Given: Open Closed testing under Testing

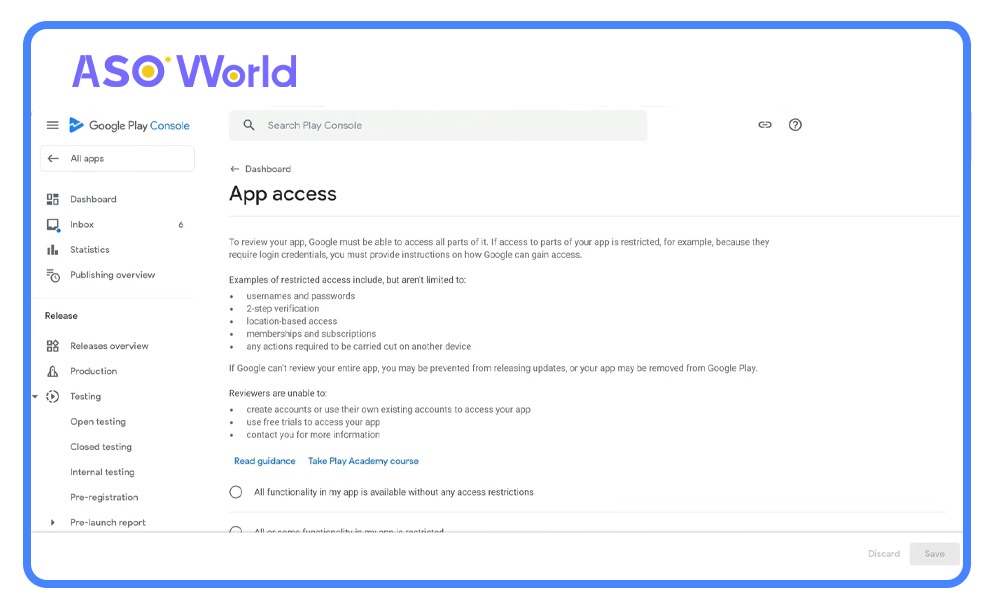Looking at the screenshot, I should [x=101, y=447].
